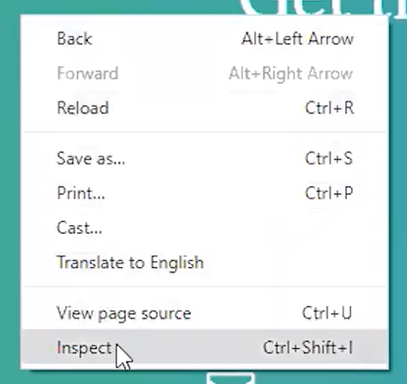The height and width of the screenshot is (384, 407).
Task: Click the Ctrl+Shift+I shortcut label
Action: coord(308,348)
